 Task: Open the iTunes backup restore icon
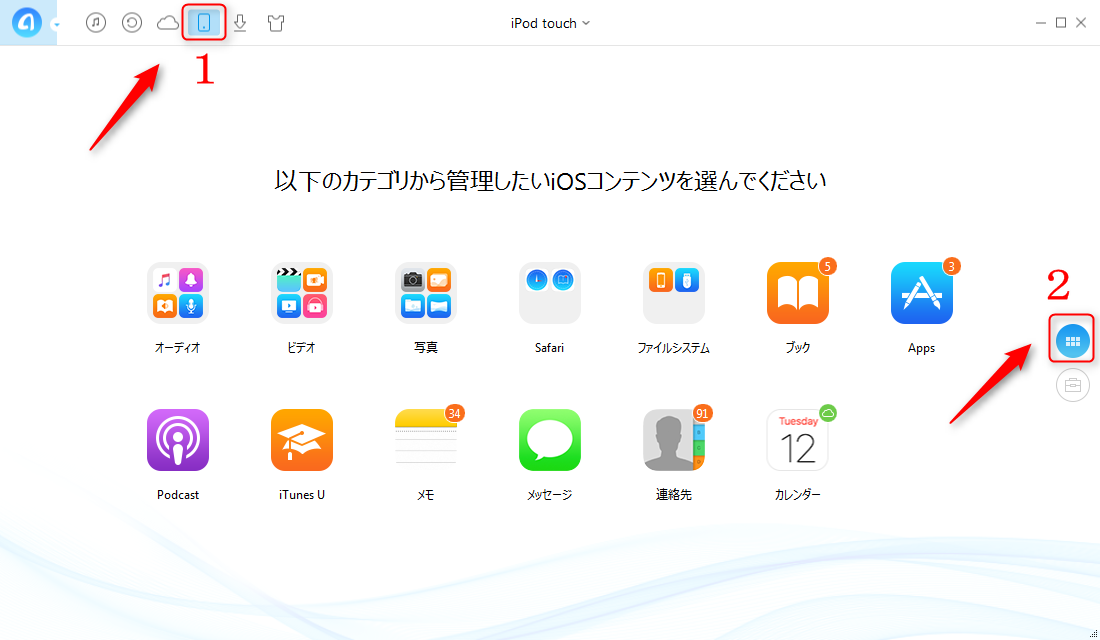[x=132, y=22]
